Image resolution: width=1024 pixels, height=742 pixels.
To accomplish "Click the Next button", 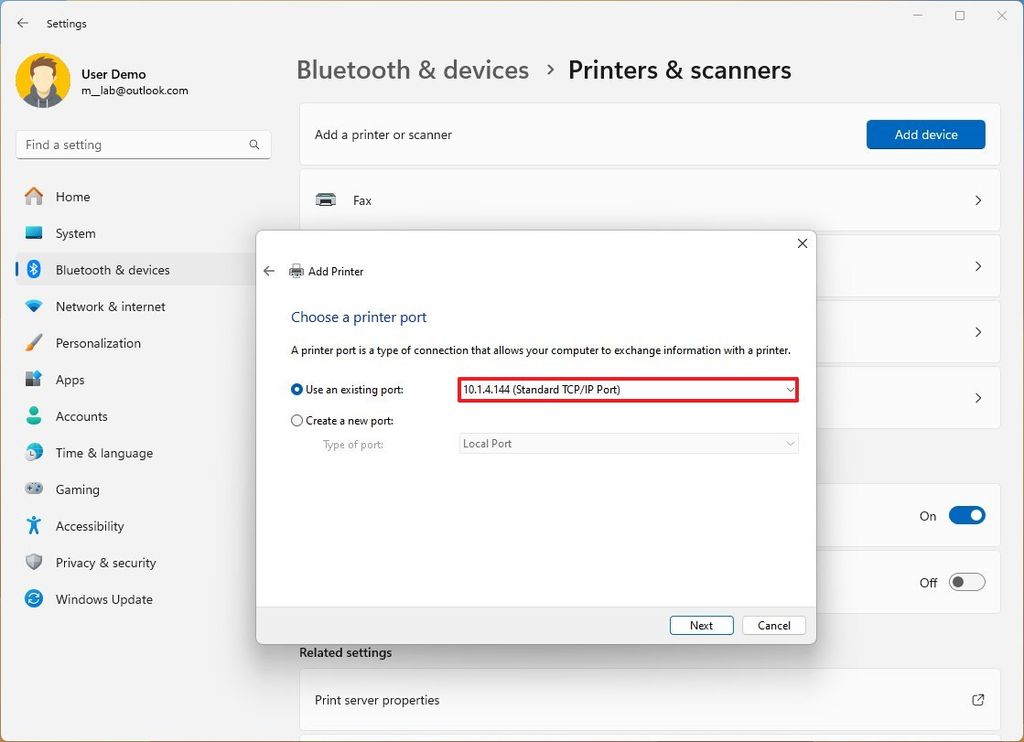I will (x=701, y=625).
